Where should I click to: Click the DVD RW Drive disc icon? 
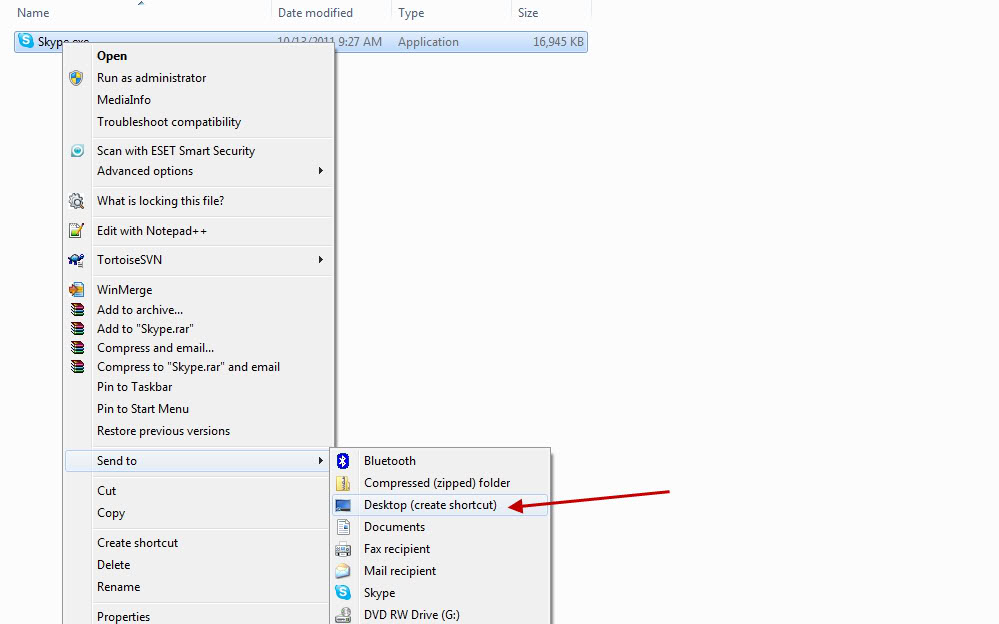343,614
